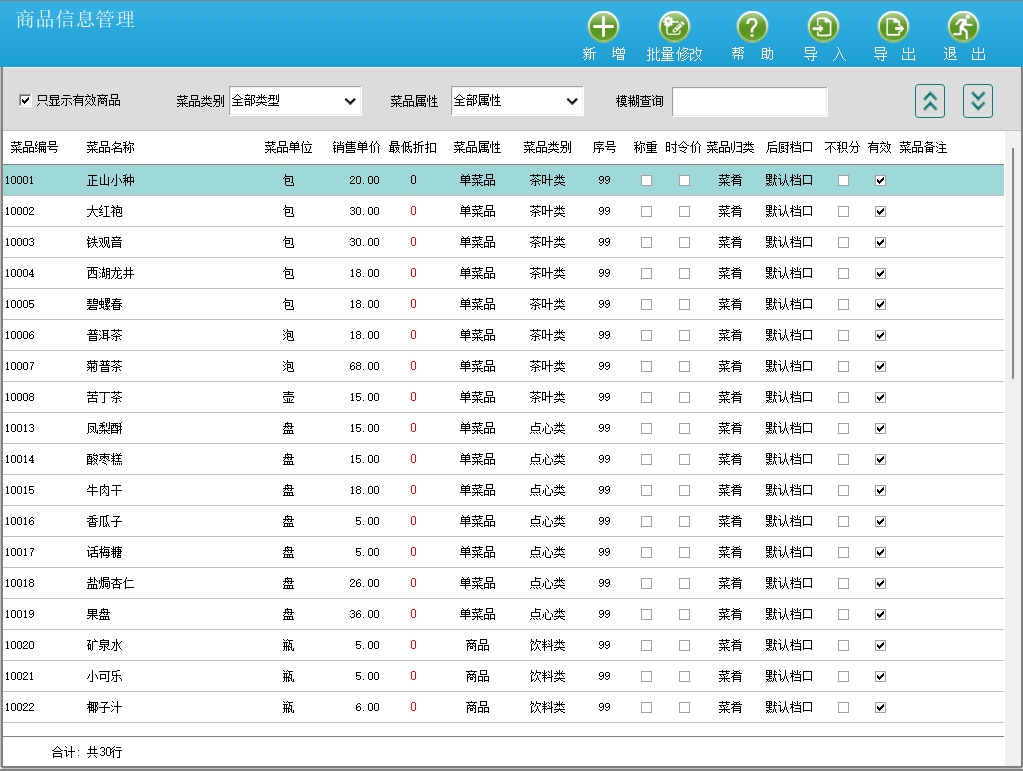Click the 新增 (Add) plus icon
1023x771 pixels.
pos(603,28)
